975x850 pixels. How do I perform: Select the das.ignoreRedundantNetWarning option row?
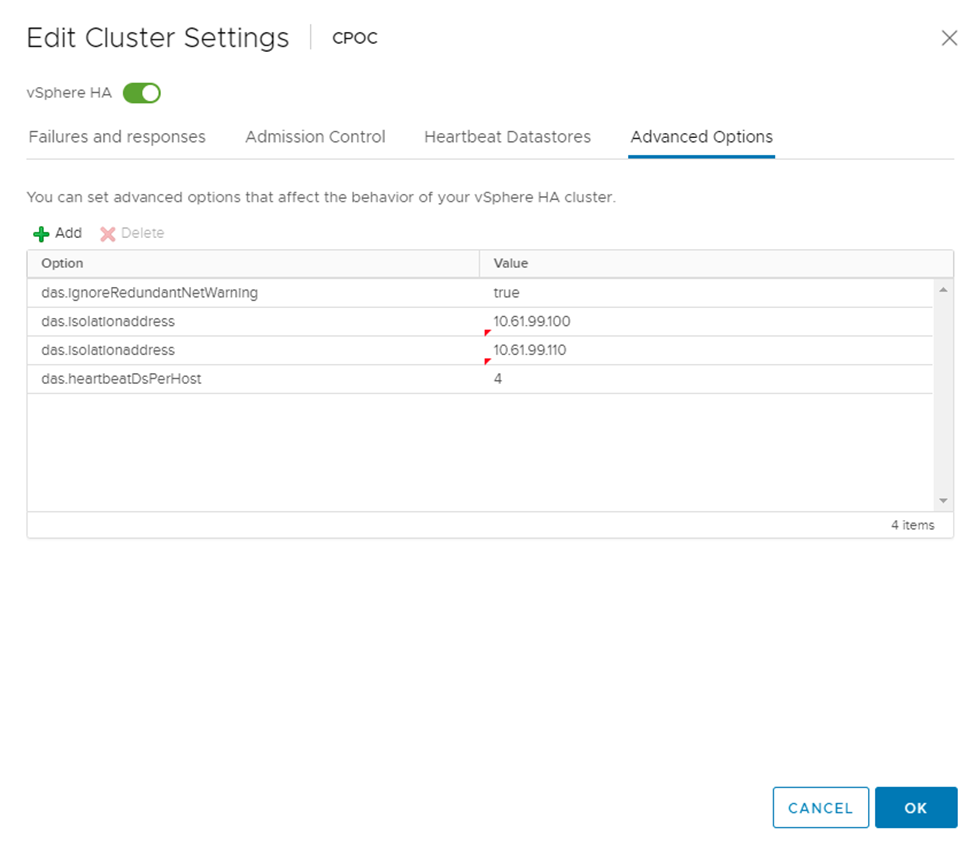(x=150, y=293)
